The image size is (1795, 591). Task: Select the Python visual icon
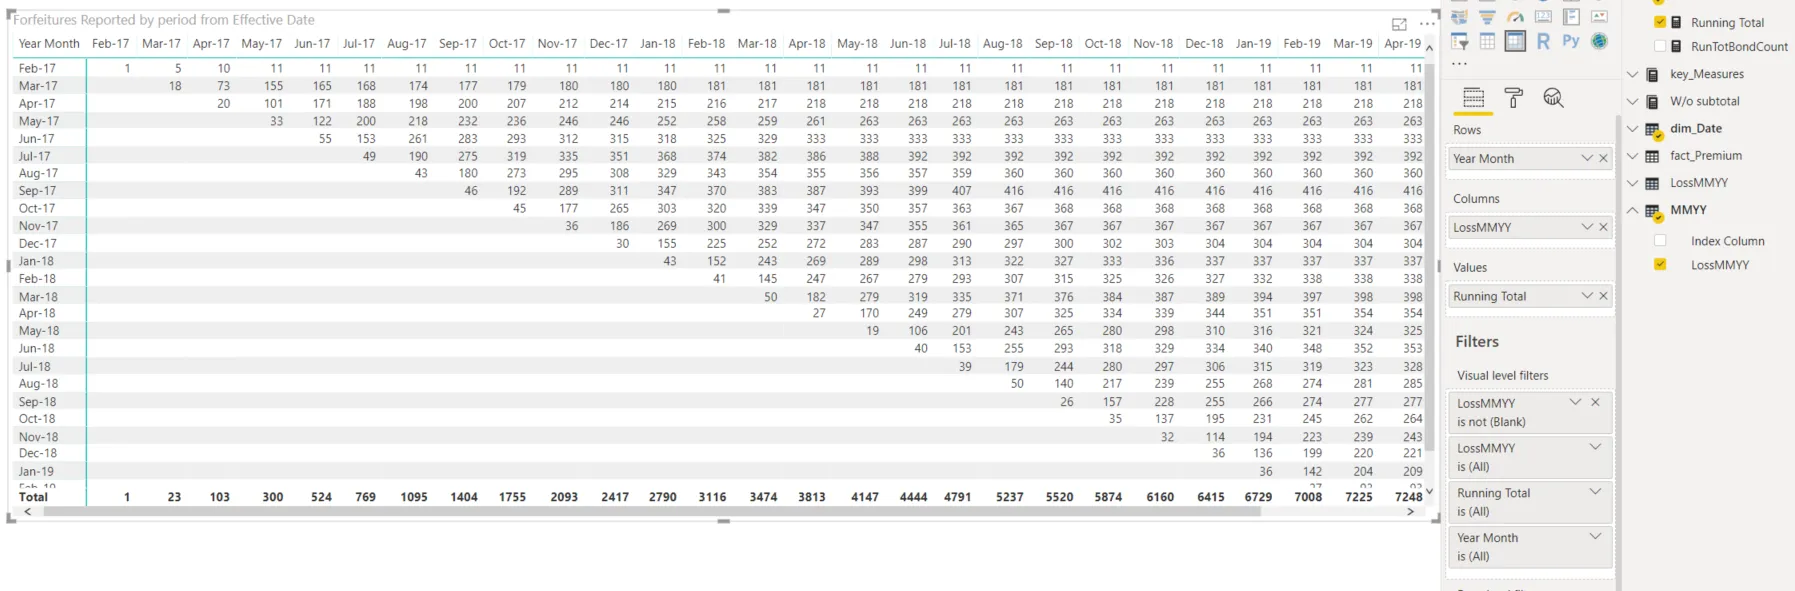(1571, 41)
